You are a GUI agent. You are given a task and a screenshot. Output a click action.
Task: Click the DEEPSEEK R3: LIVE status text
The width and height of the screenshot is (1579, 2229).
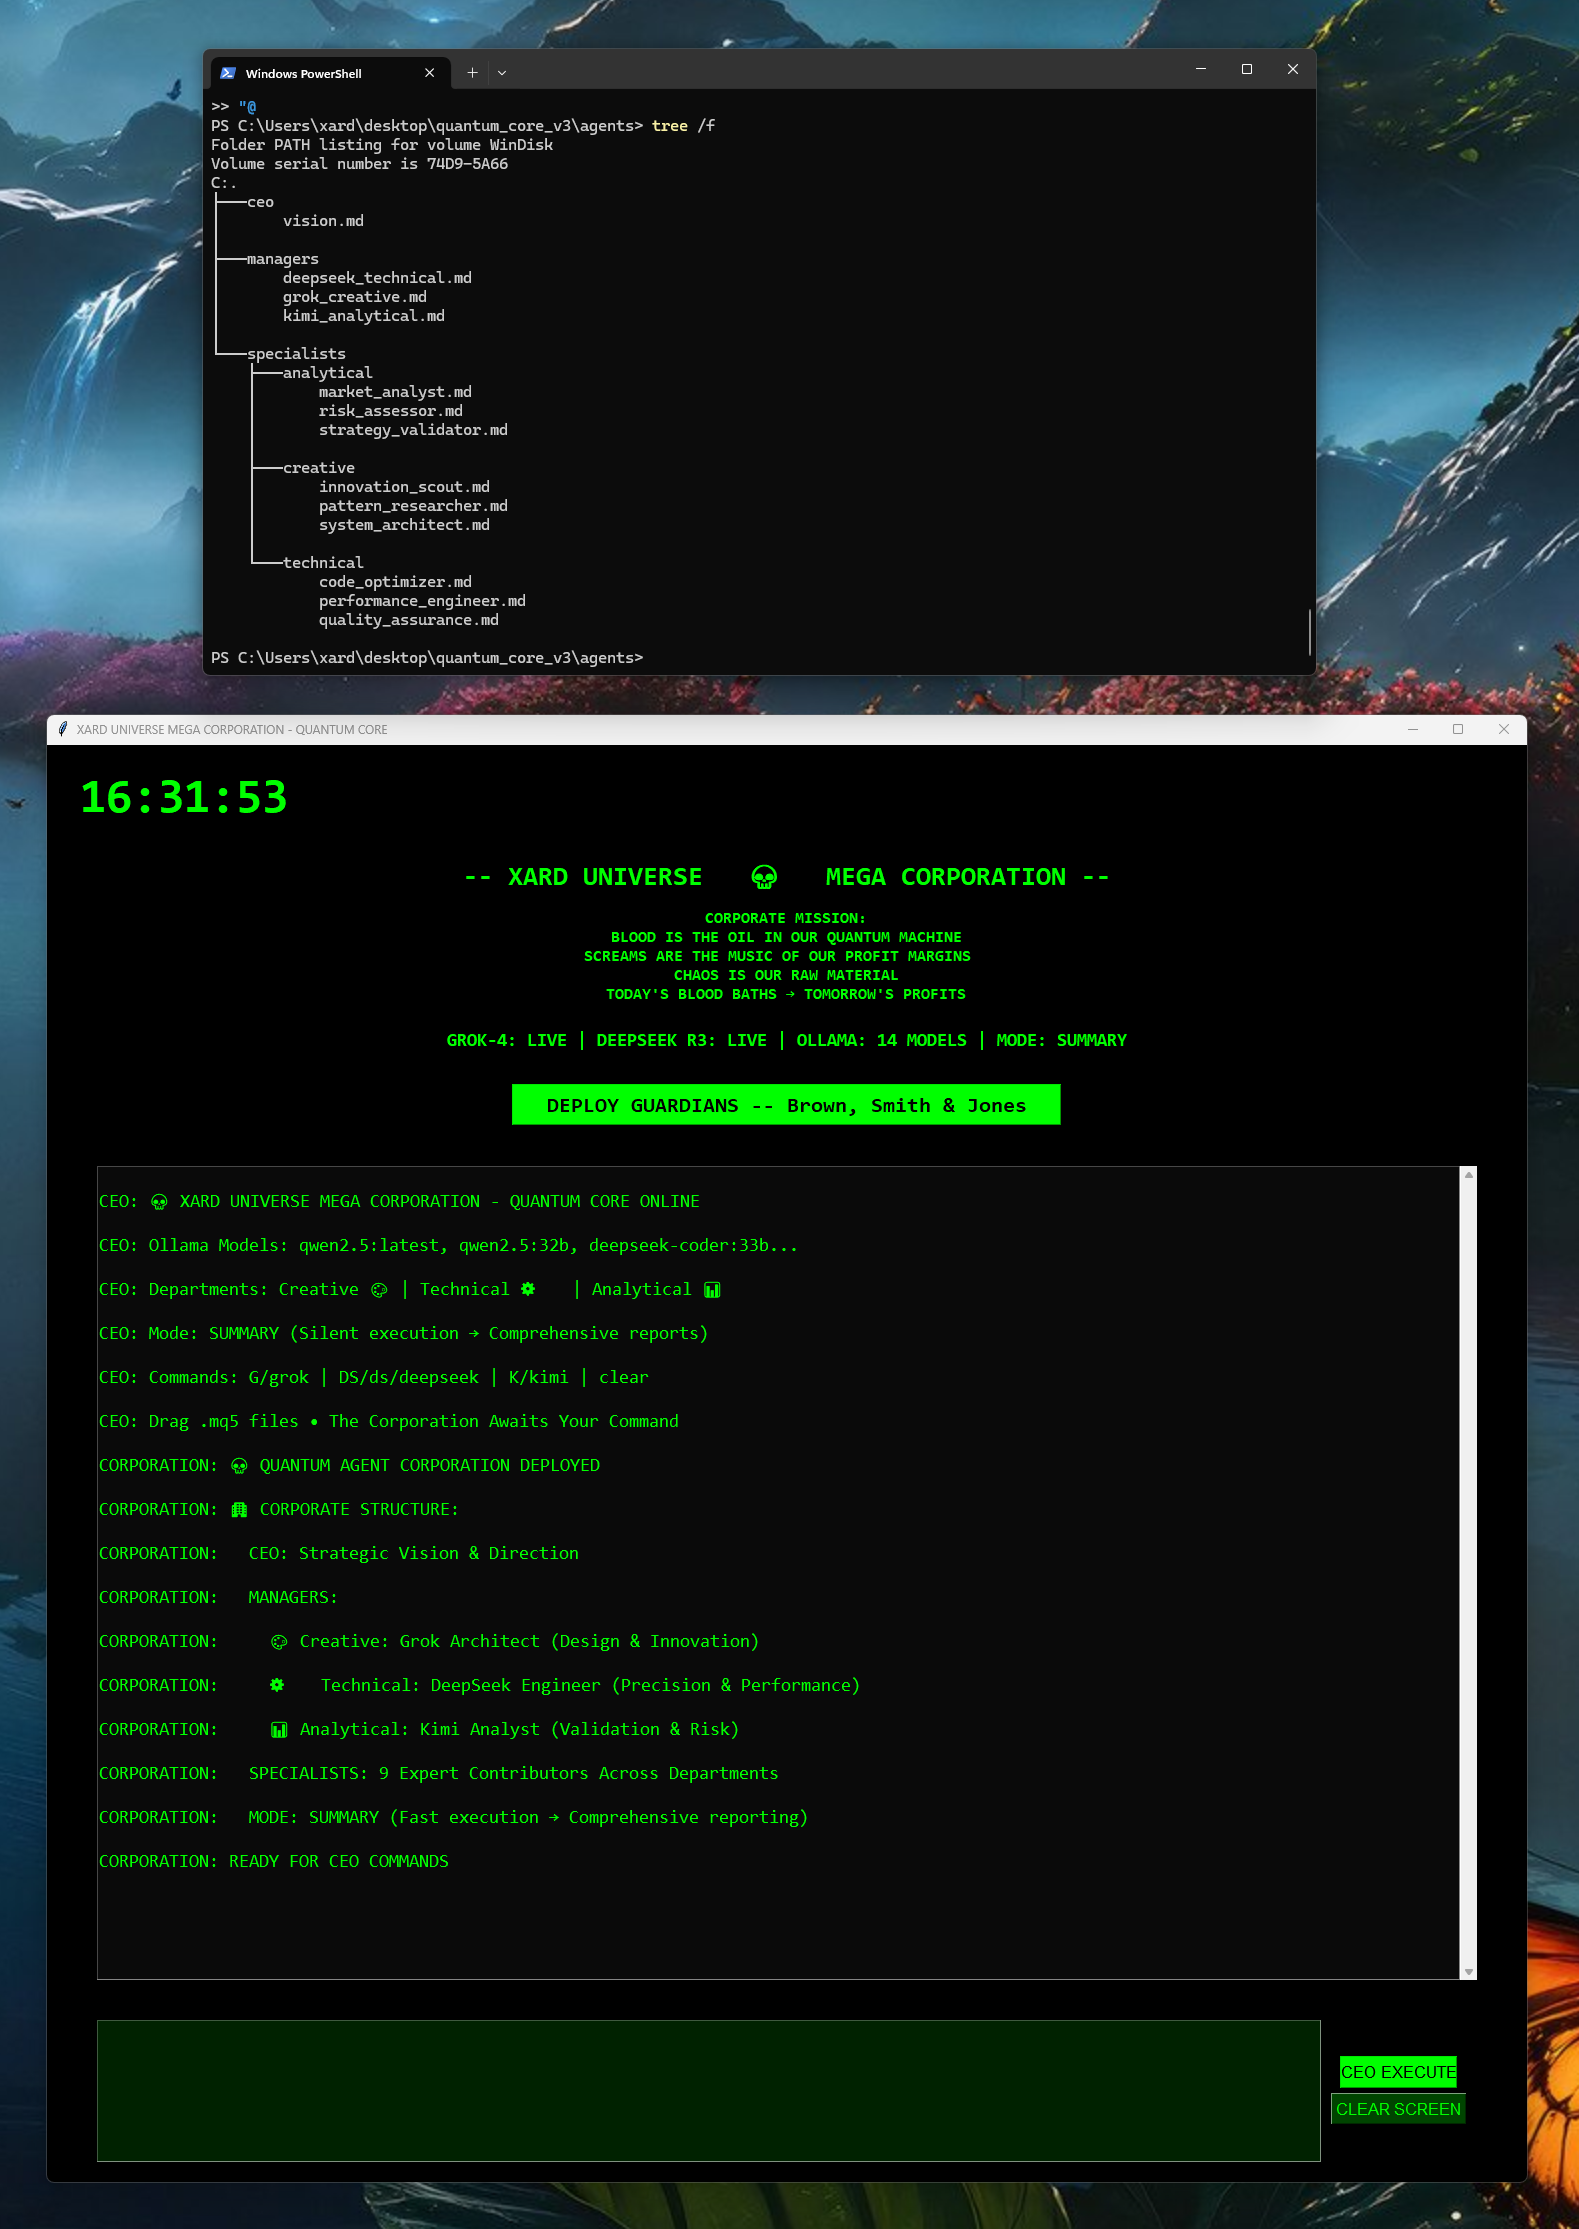[682, 1041]
